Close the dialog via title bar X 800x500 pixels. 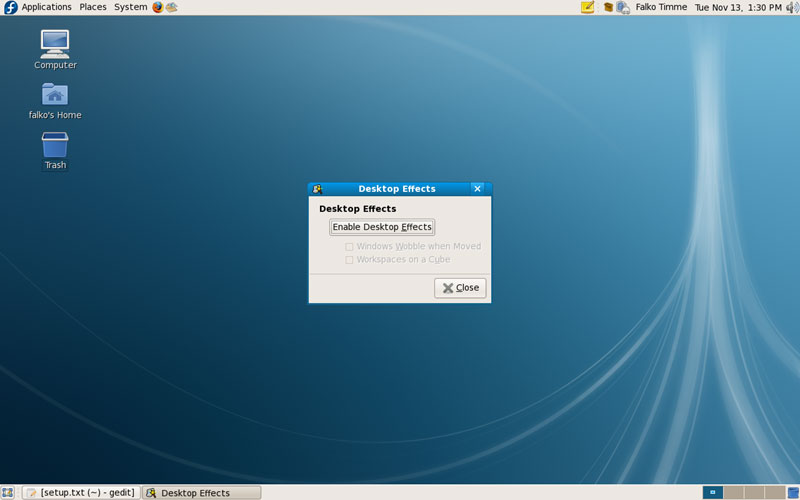coord(477,189)
